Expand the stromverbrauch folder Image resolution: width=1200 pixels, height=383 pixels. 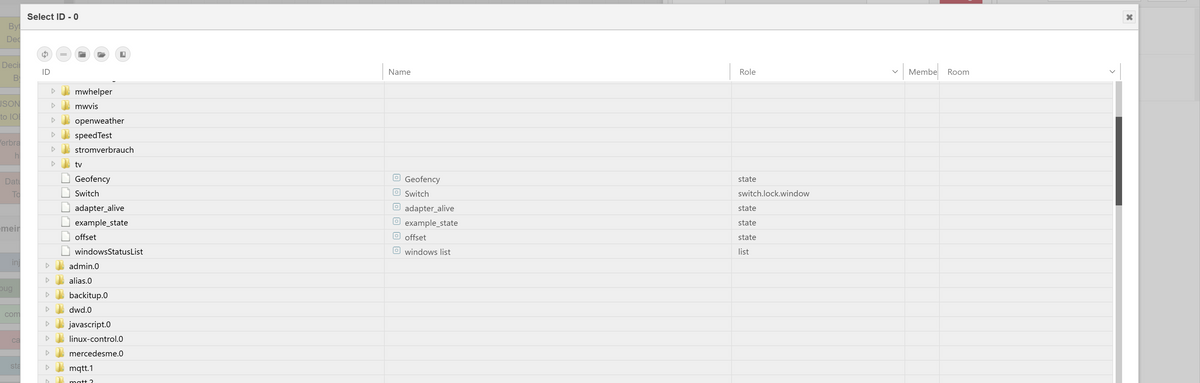(53, 150)
